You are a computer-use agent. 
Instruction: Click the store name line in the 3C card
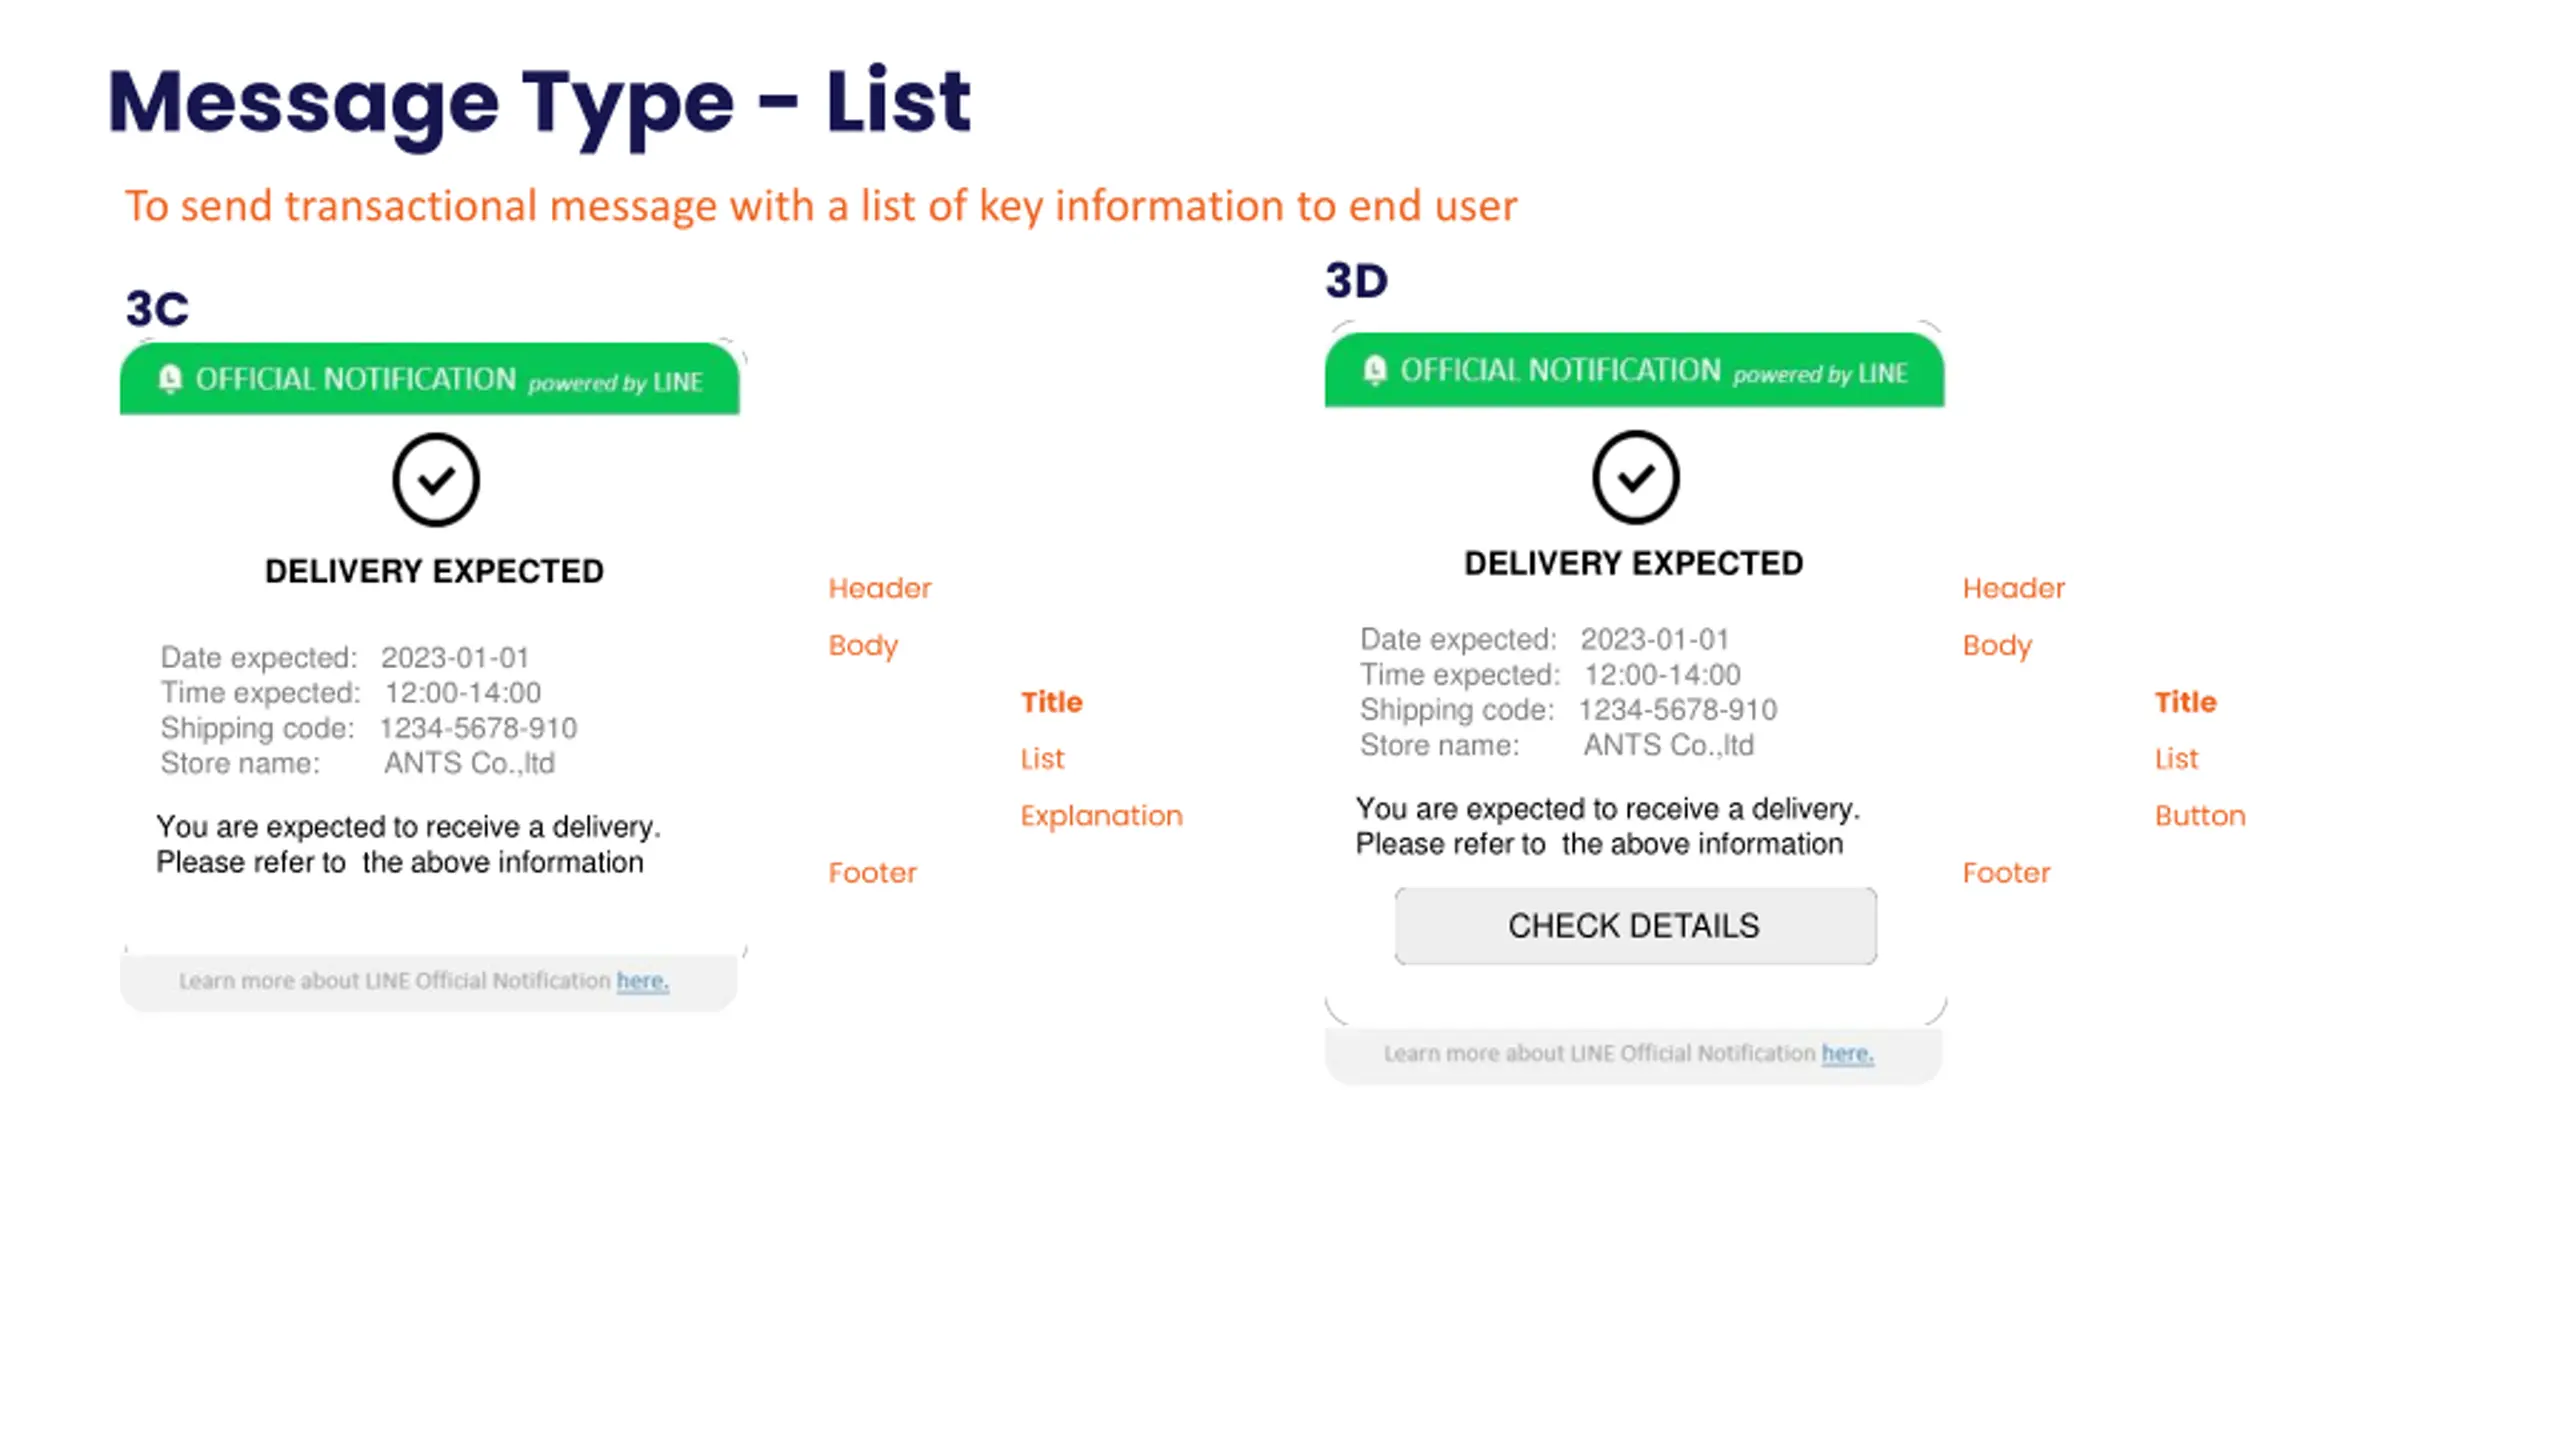357,764
